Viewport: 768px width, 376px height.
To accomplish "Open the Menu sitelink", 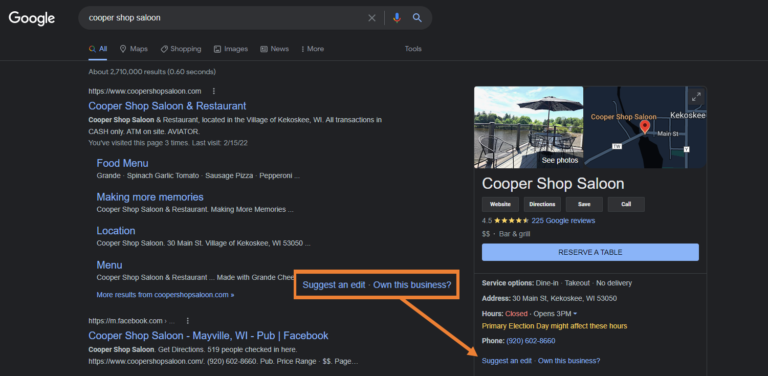I will [109, 265].
